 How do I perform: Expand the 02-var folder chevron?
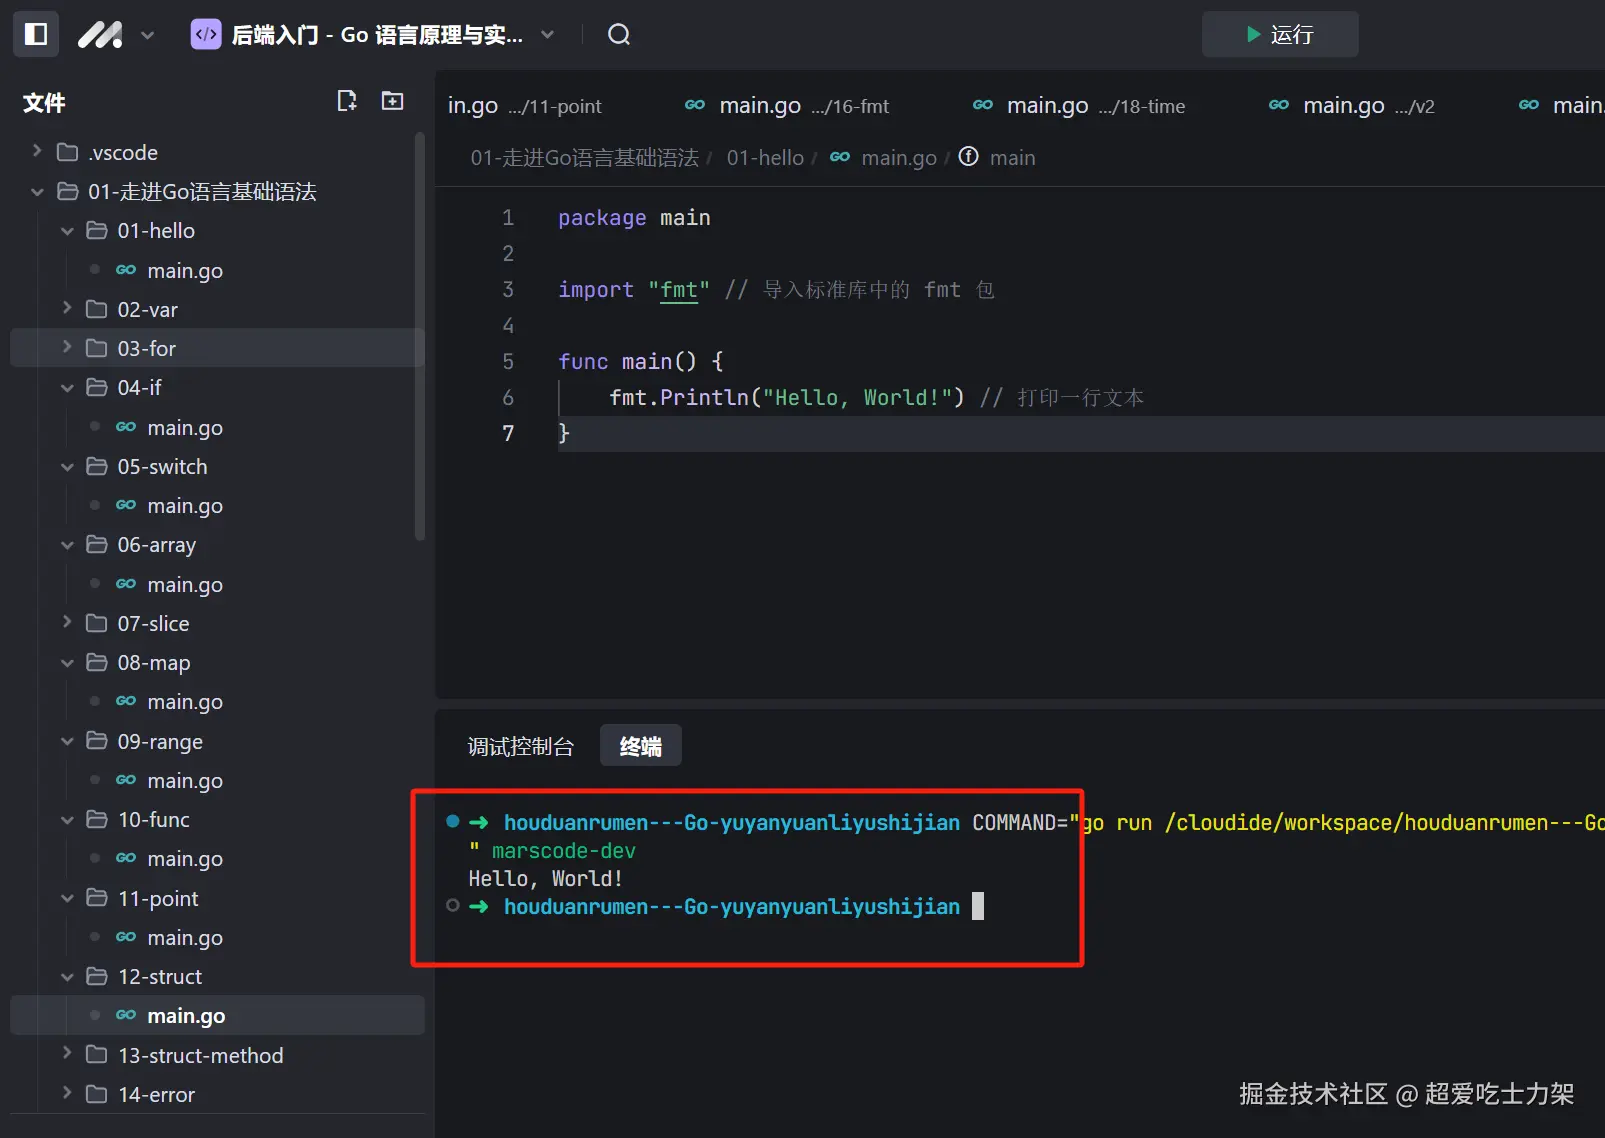click(67, 308)
